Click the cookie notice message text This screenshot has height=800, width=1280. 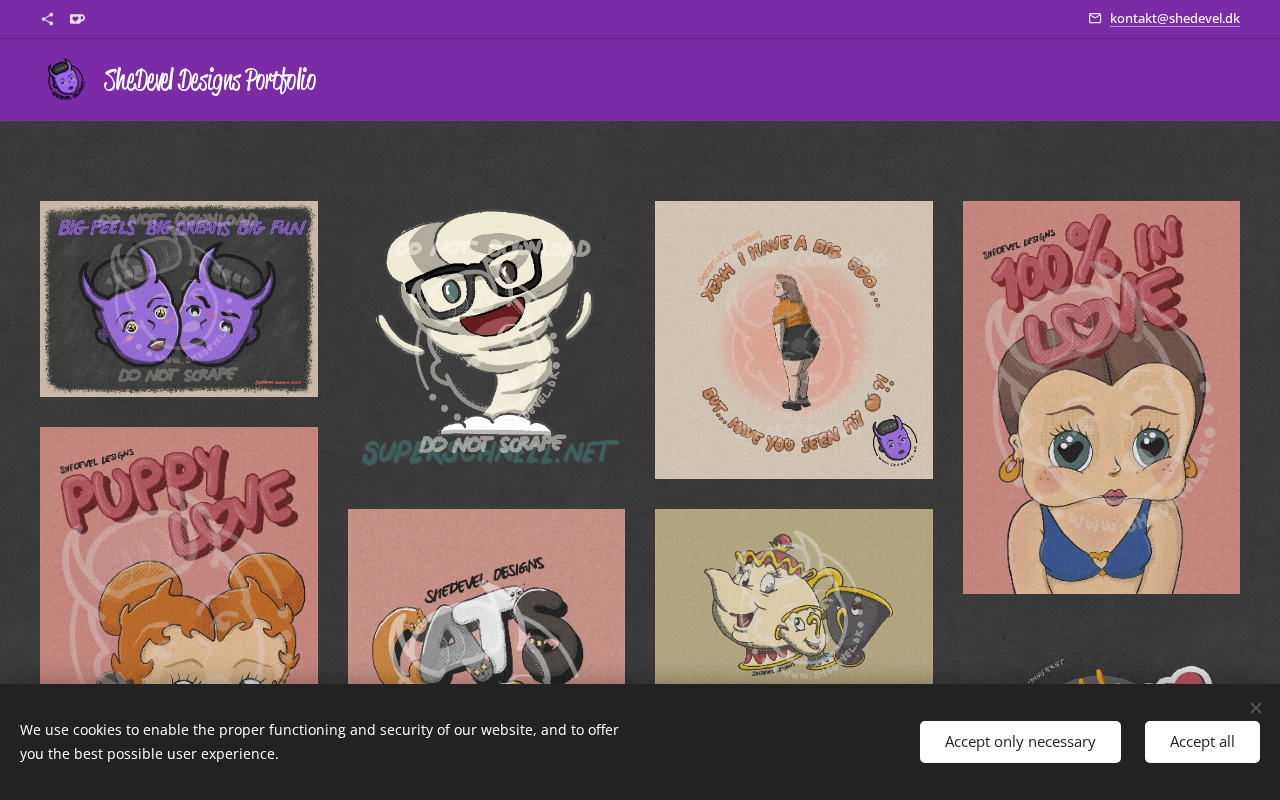[x=320, y=742]
